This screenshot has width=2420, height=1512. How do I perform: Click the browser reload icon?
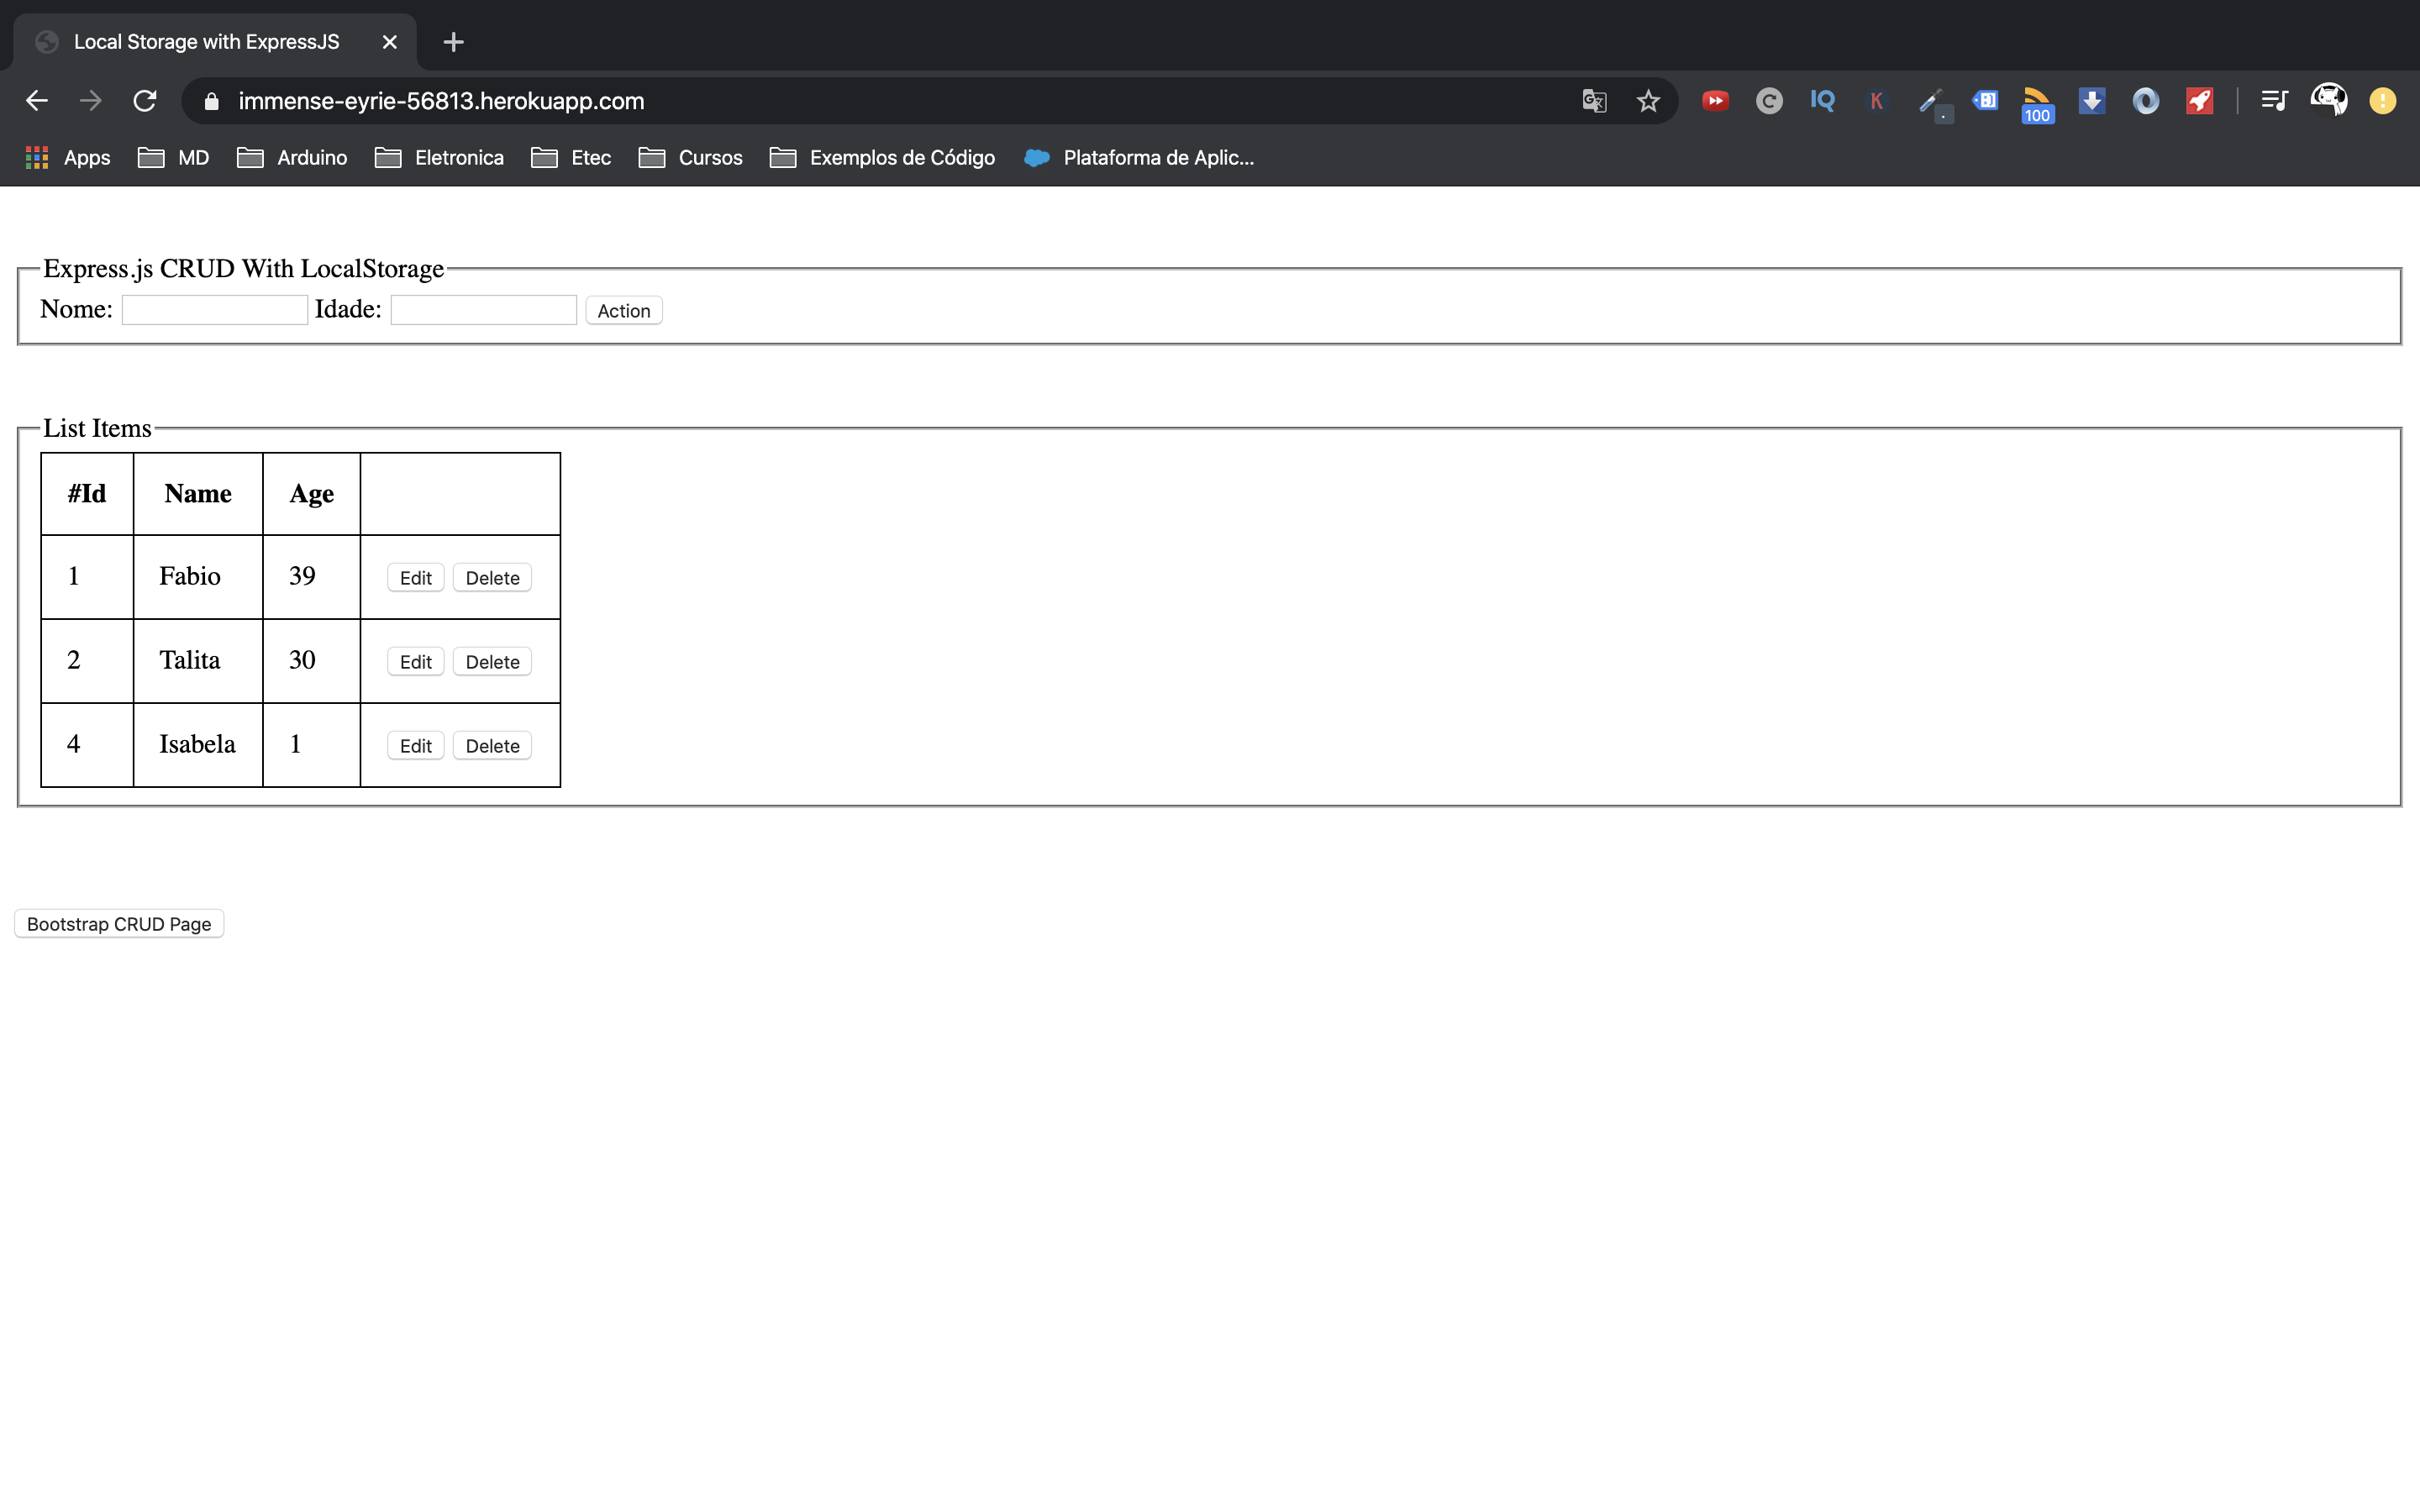(145, 101)
